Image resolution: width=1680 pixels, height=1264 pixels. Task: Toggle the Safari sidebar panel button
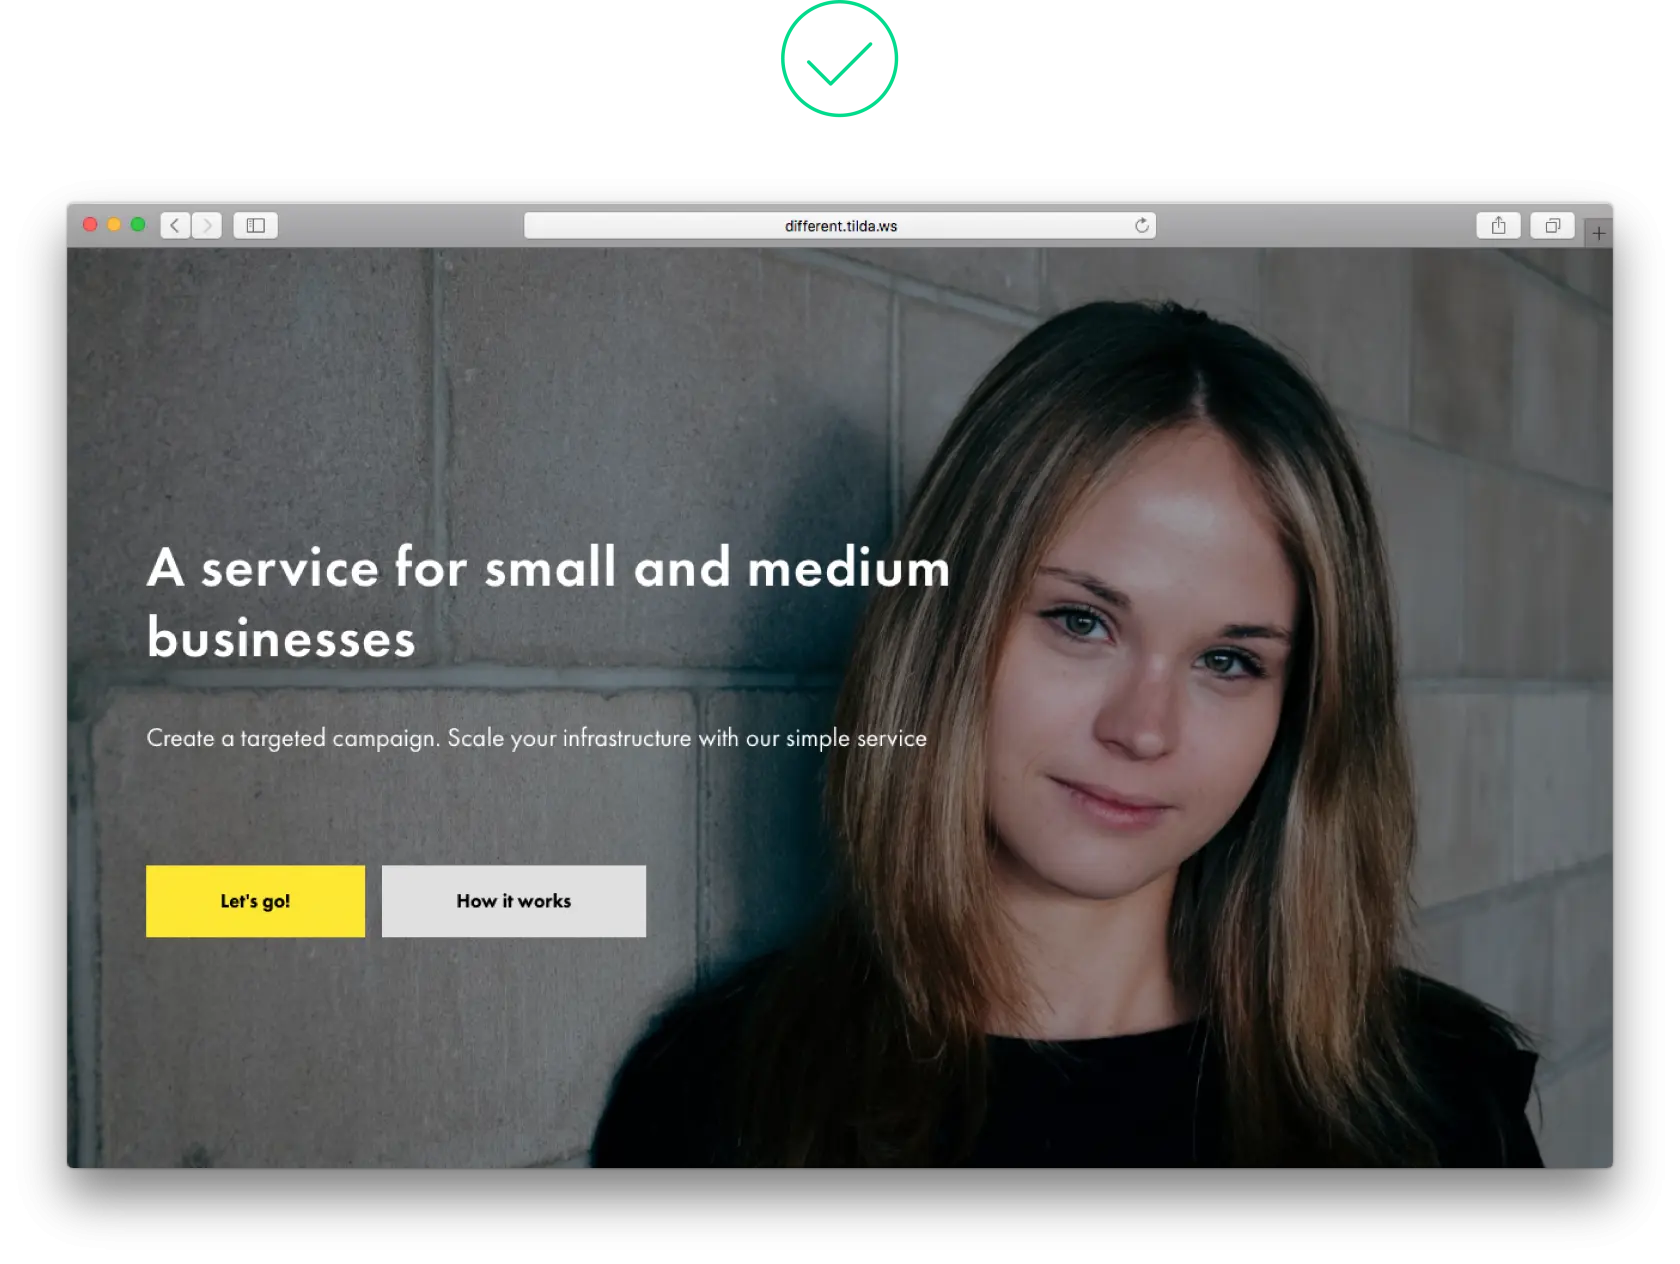coord(256,225)
